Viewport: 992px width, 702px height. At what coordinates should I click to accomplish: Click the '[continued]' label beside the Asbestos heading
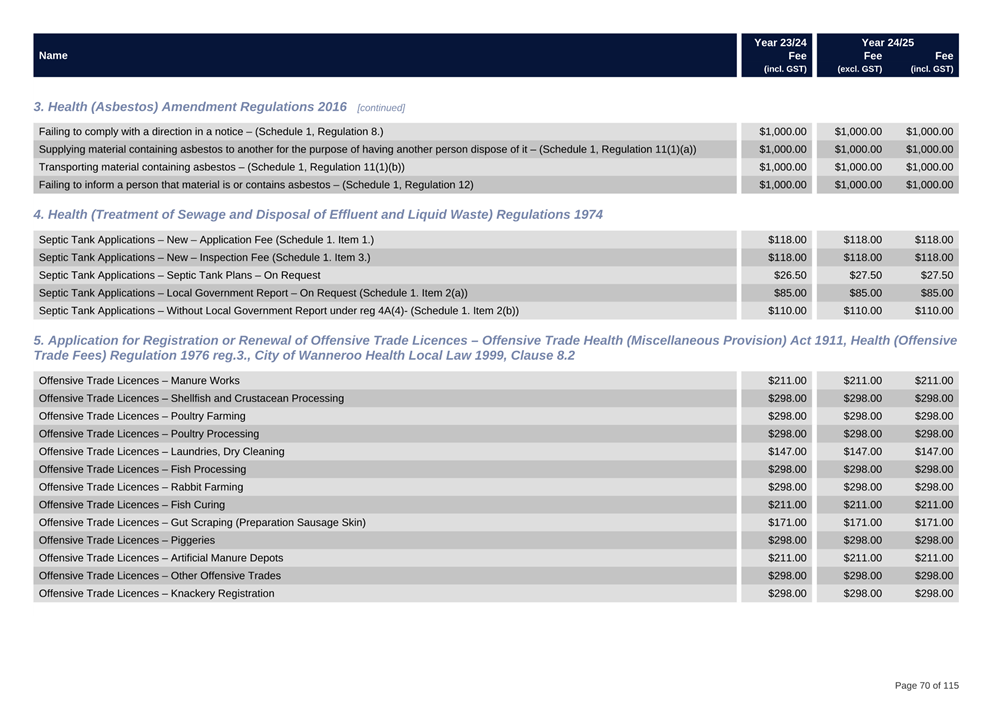click(x=381, y=108)
